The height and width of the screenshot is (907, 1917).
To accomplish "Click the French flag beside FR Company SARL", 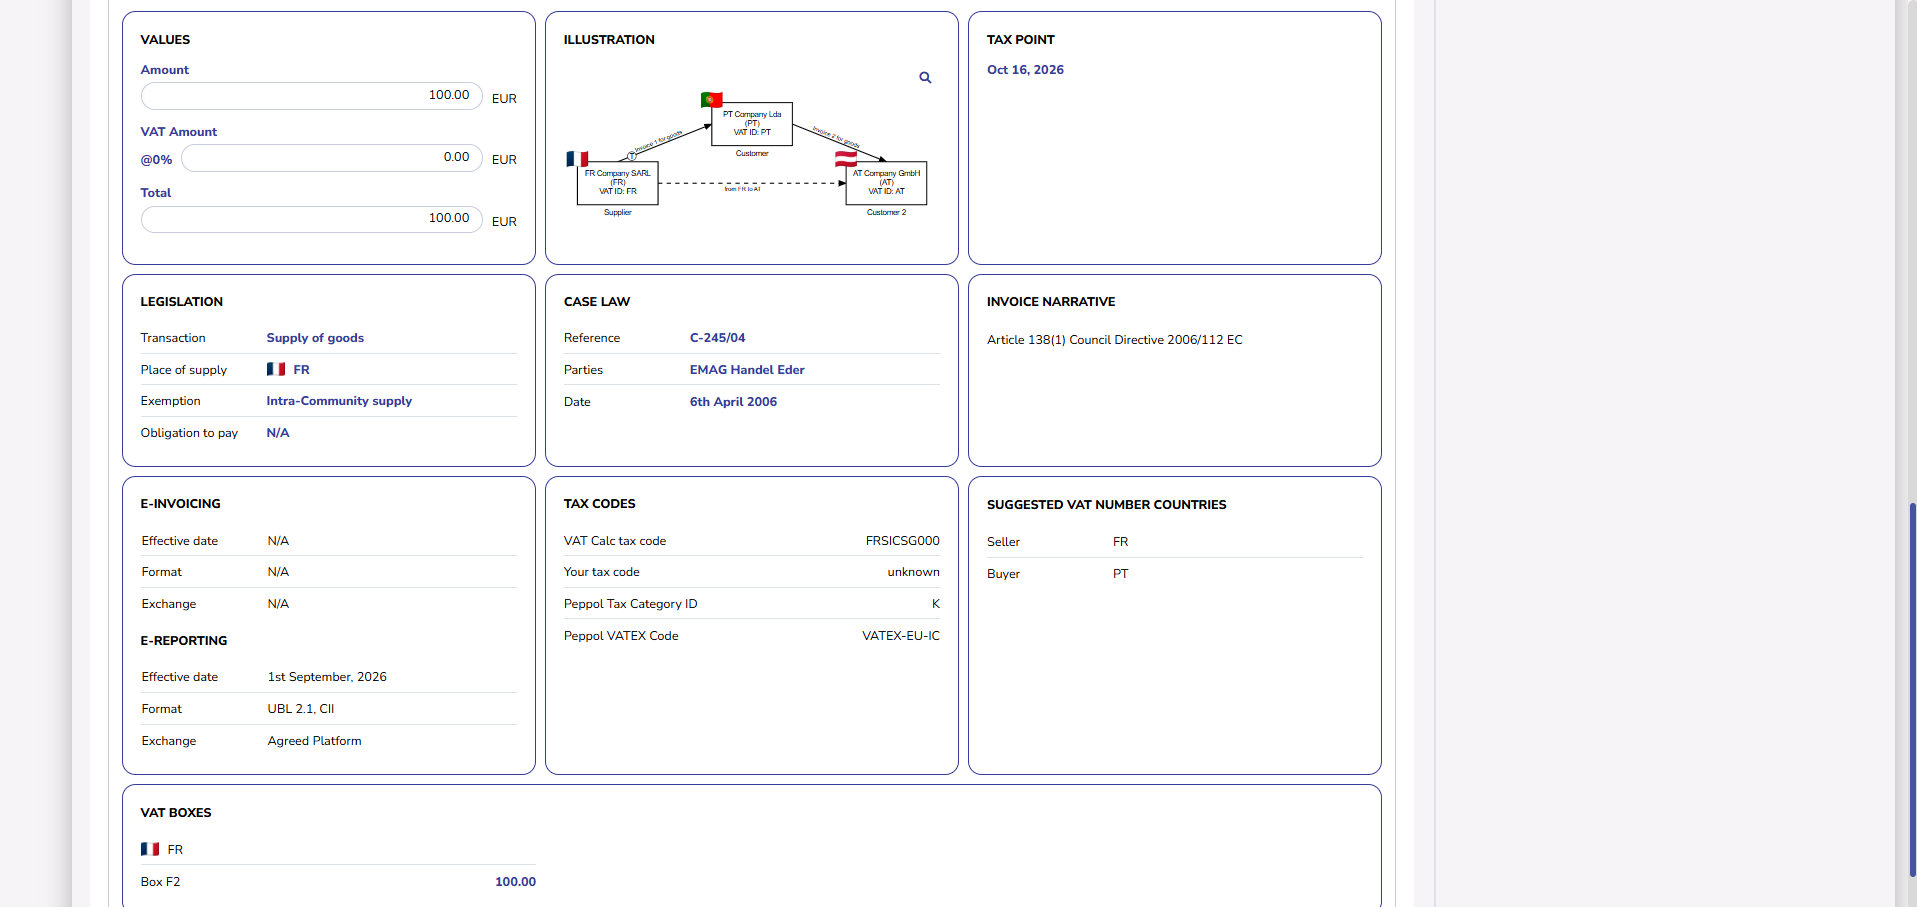I will click(577, 159).
